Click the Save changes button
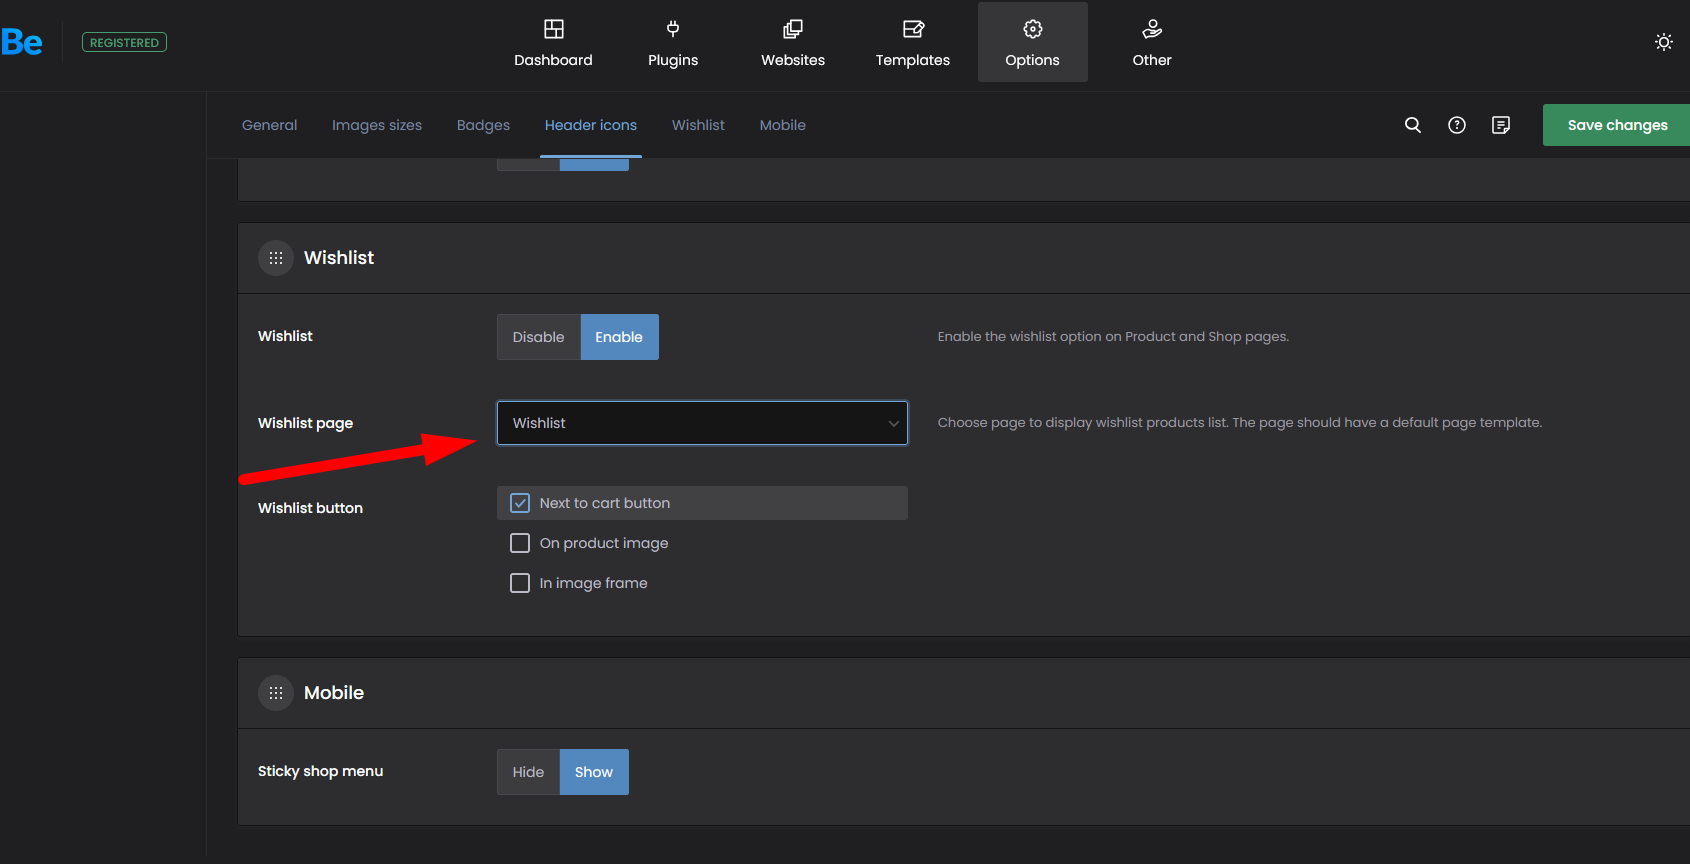 (1616, 125)
